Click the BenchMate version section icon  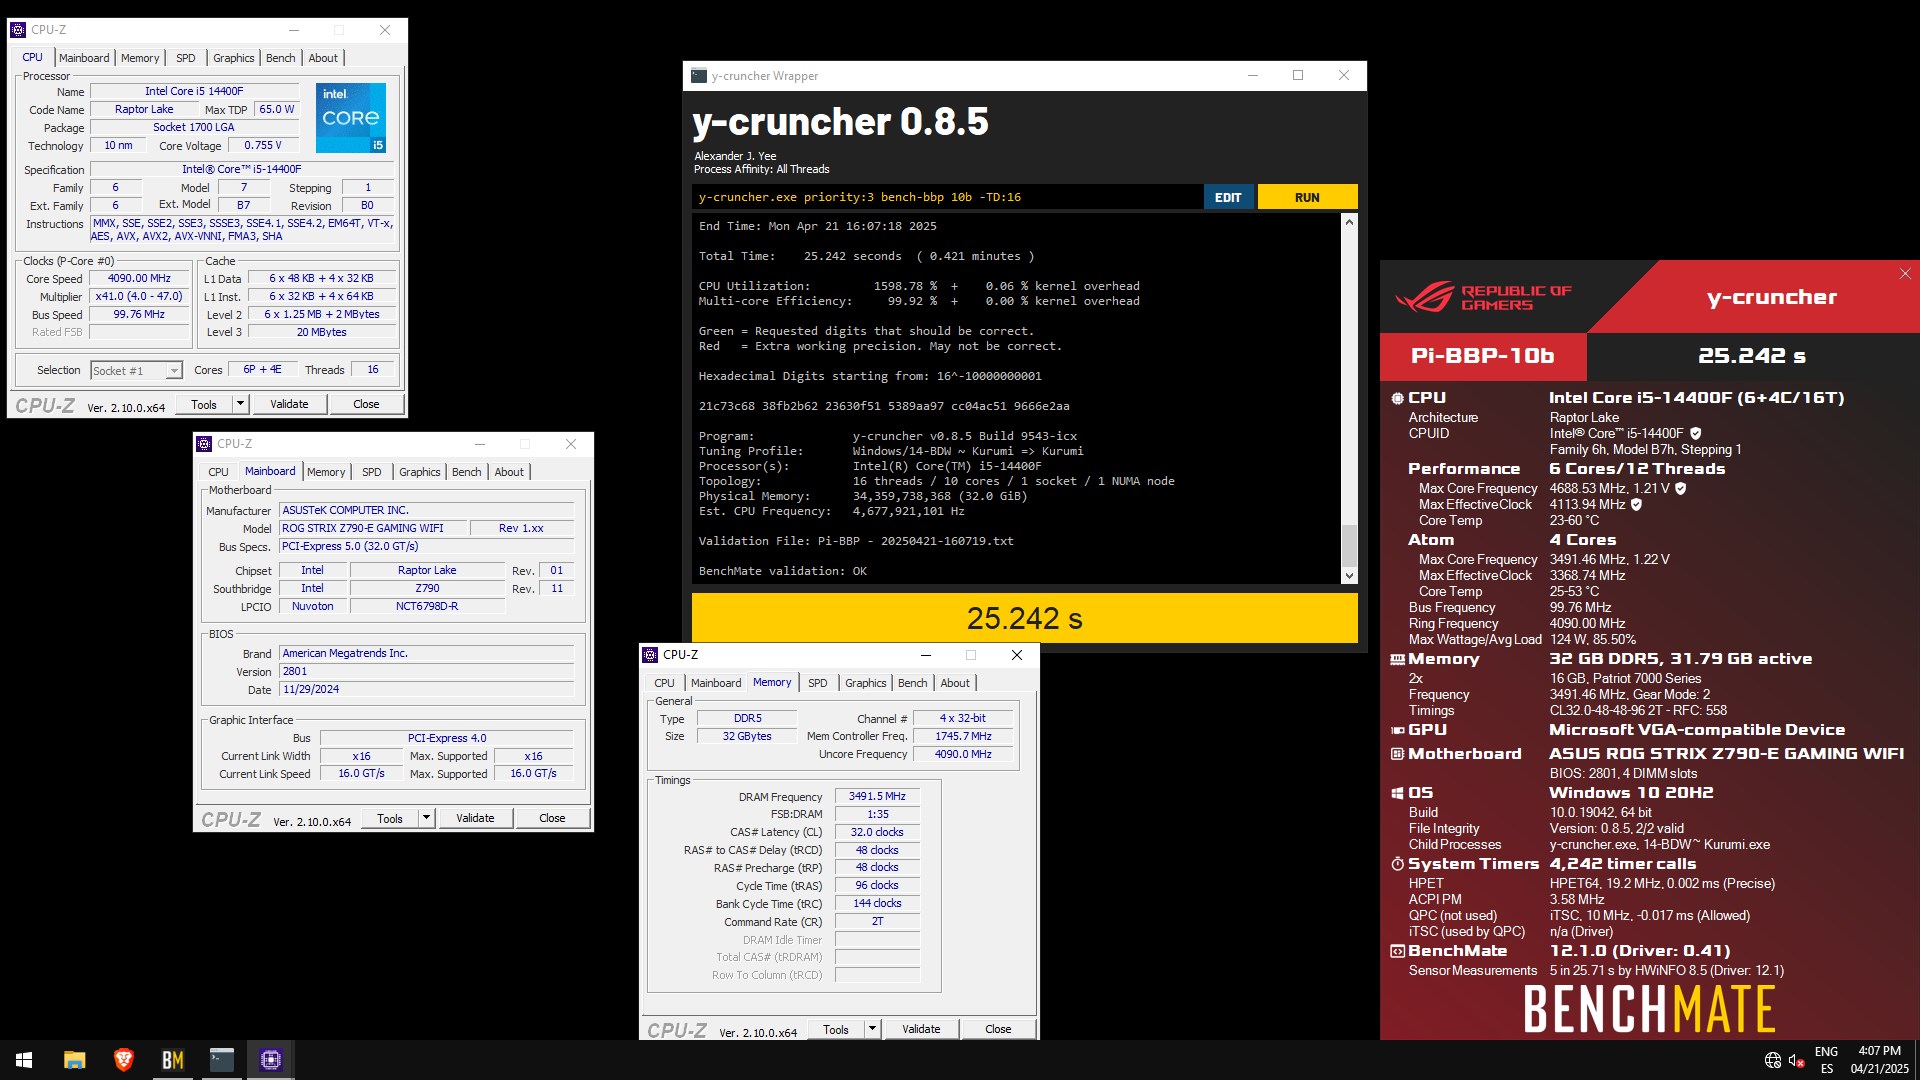click(1397, 951)
